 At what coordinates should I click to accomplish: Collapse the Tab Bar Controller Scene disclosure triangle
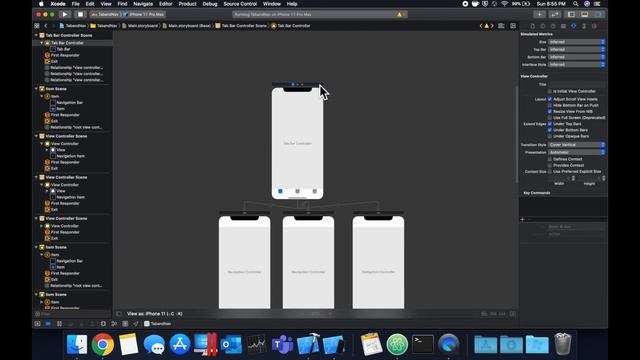pyautogui.click(x=36, y=36)
